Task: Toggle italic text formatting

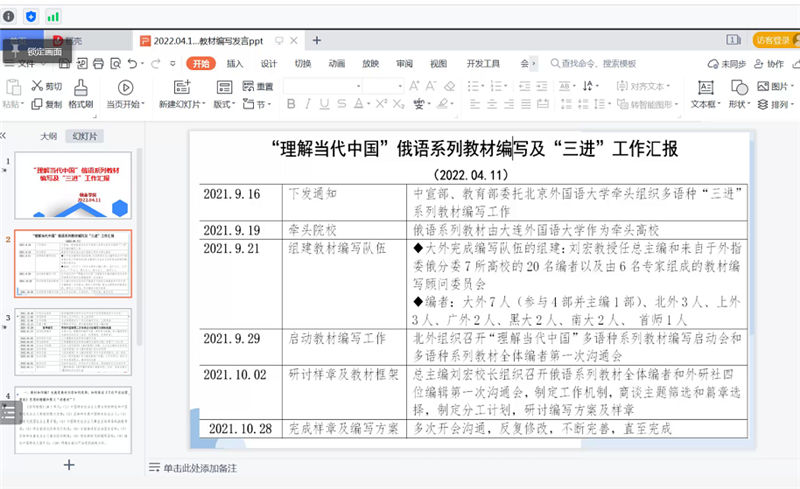Action: pos(308,104)
